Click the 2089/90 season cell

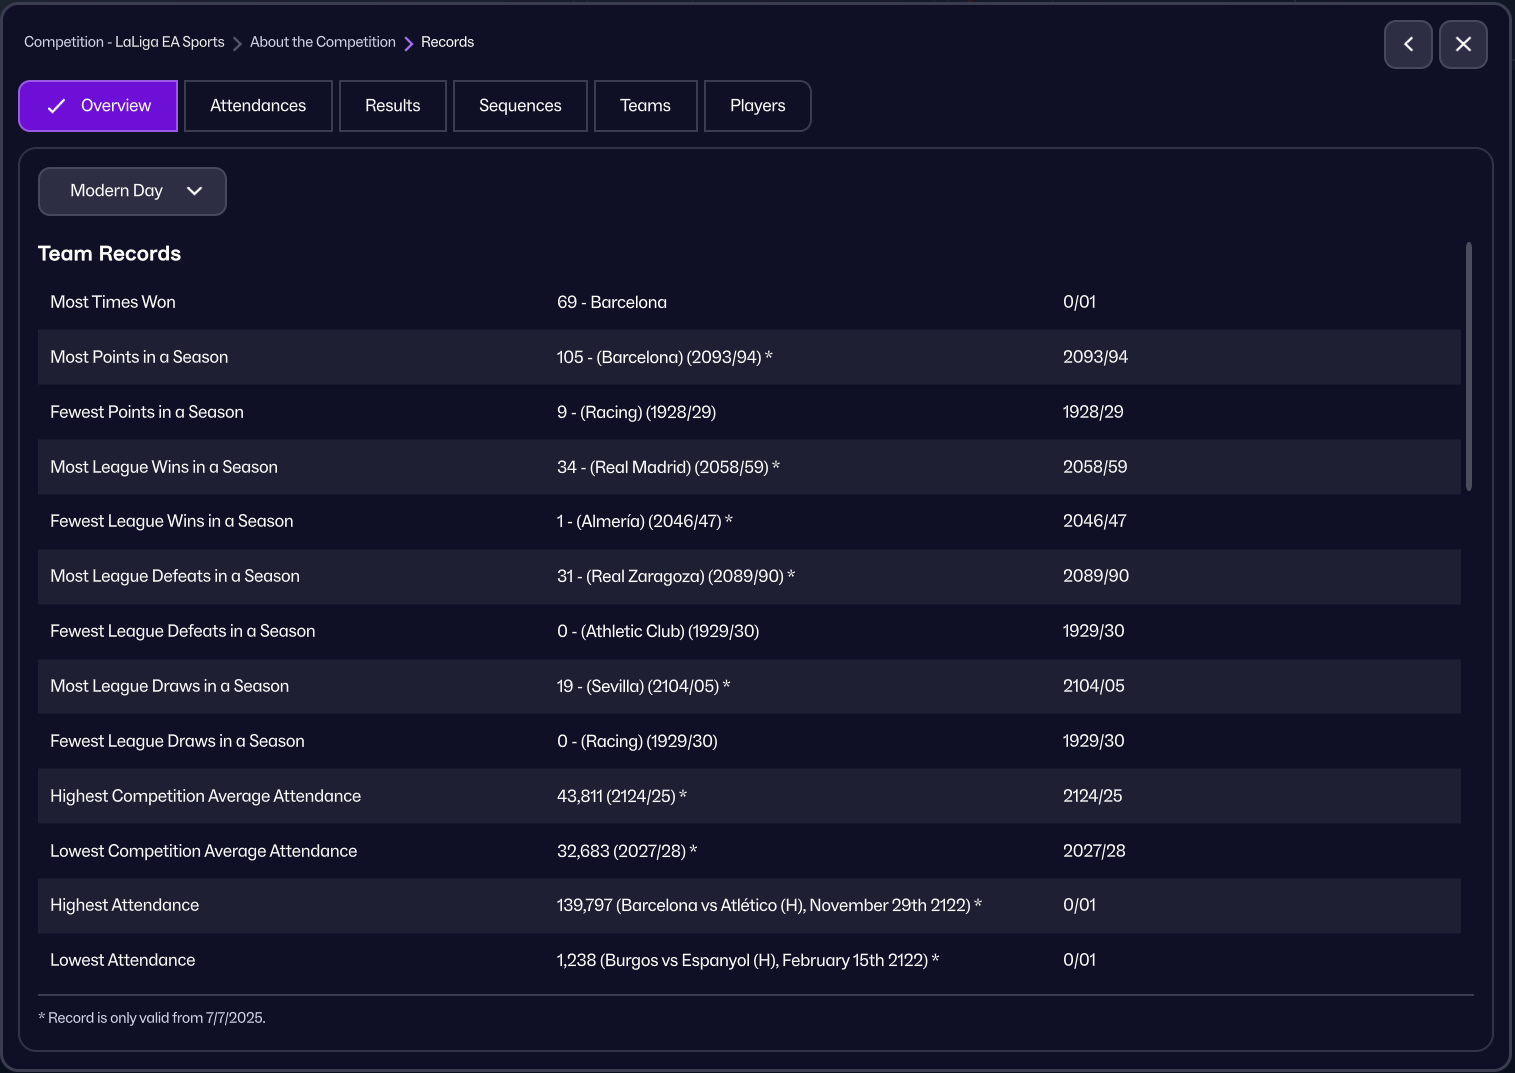pyautogui.click(x=1096, y=576)
